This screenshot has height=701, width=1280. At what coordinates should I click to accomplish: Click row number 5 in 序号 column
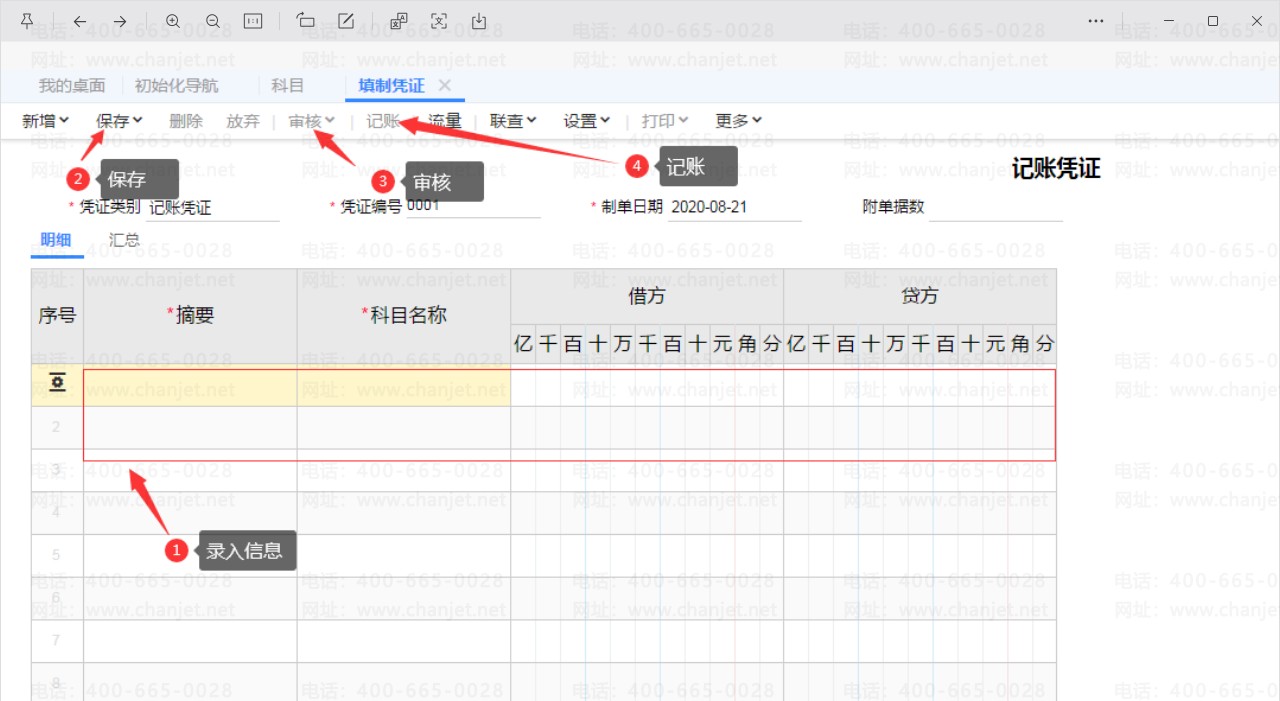pyautogui.click(x=57, y=555)
